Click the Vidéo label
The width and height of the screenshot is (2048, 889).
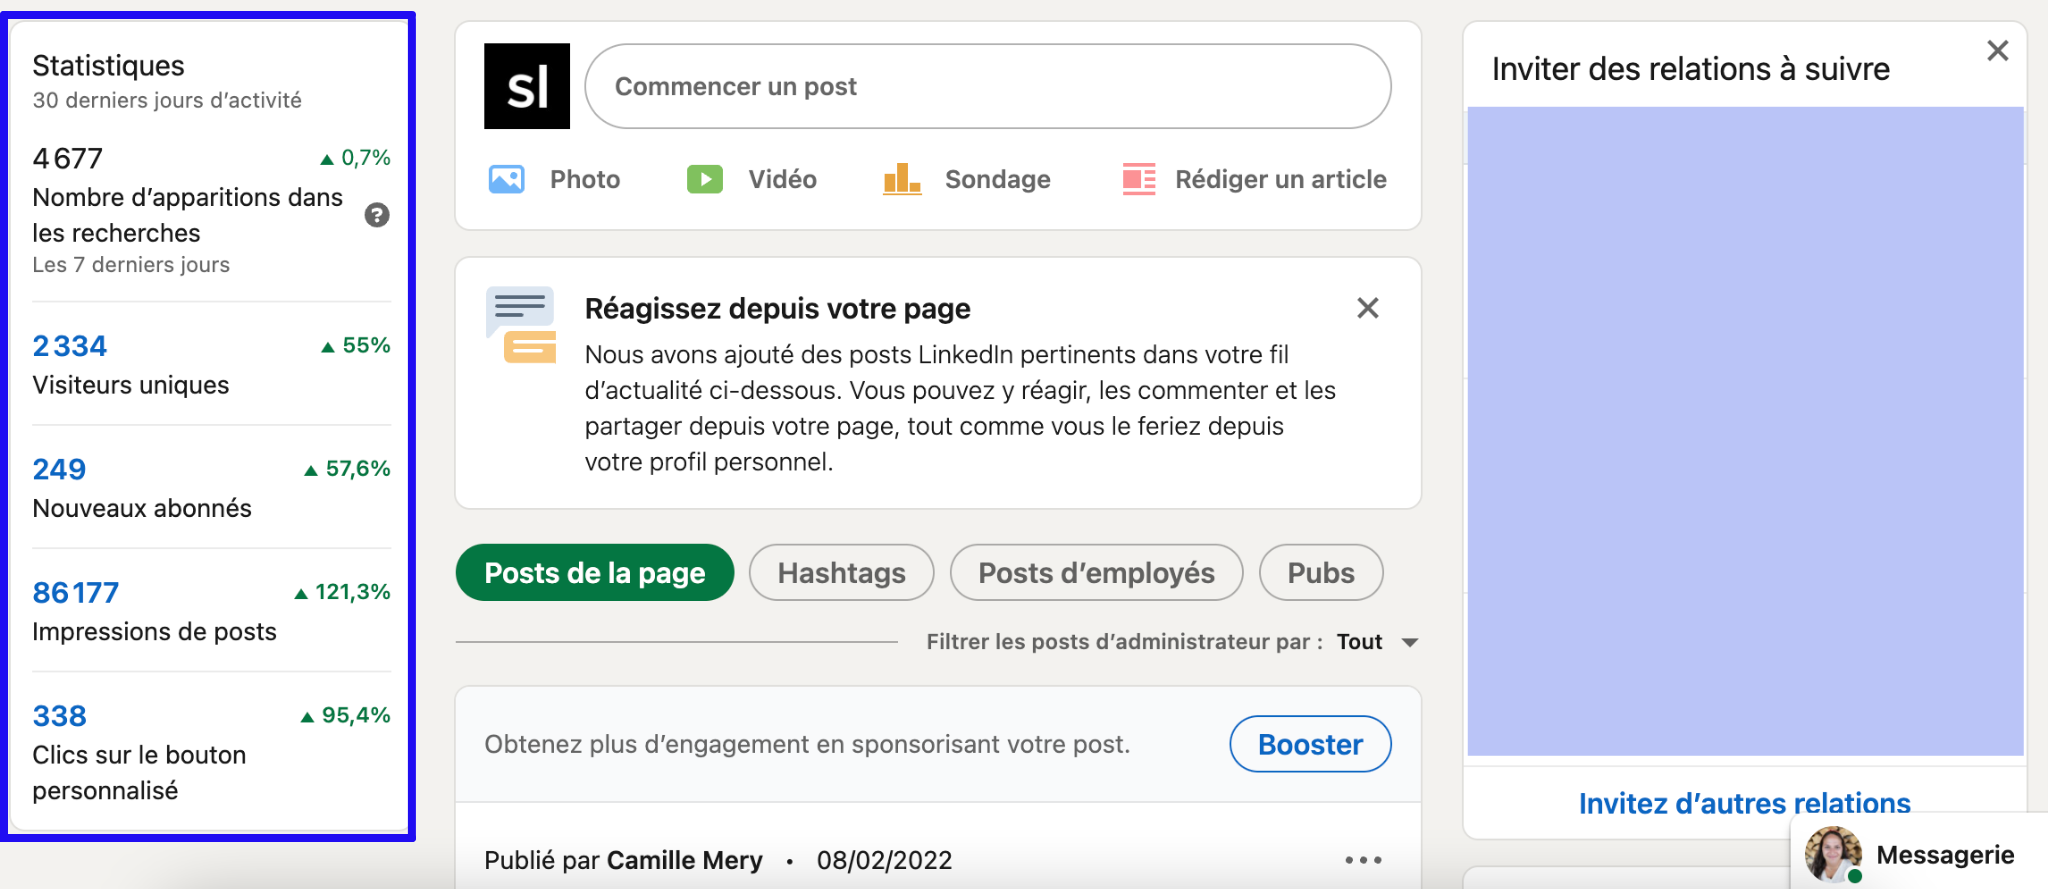tap(783, 180)
